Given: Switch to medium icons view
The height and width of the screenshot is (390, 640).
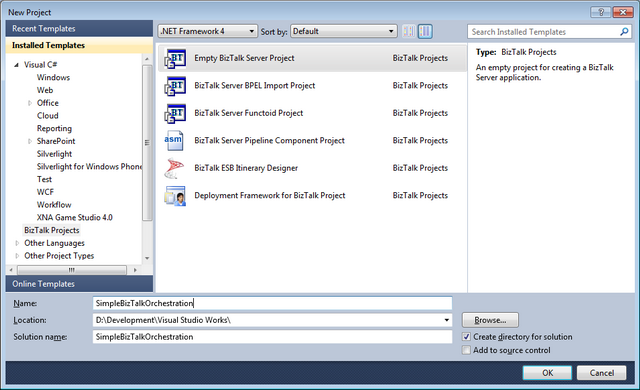Looking at the screenshot, I should 425,31.
